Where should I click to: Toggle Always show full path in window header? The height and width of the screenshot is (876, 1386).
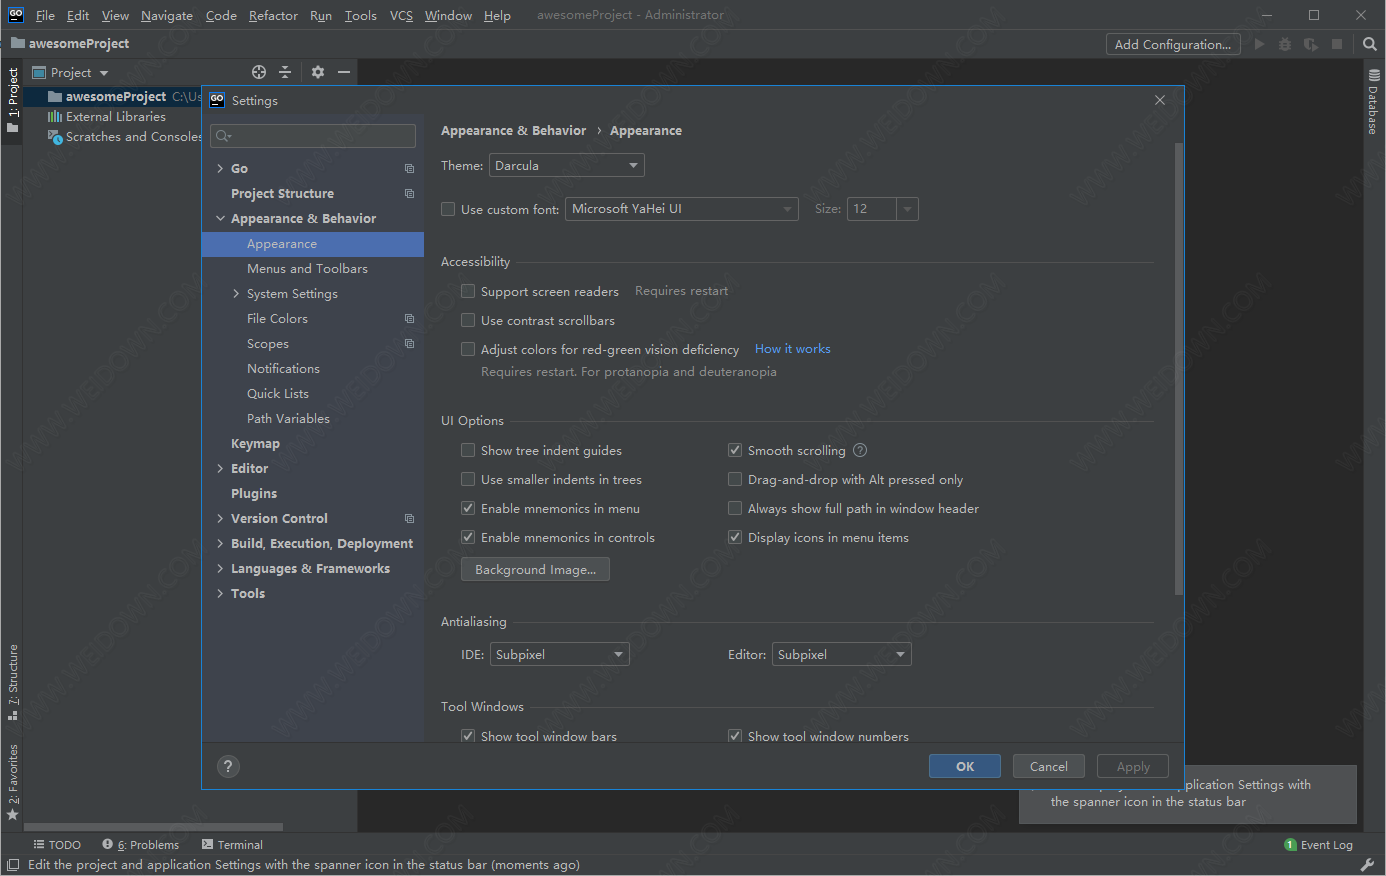735,508
